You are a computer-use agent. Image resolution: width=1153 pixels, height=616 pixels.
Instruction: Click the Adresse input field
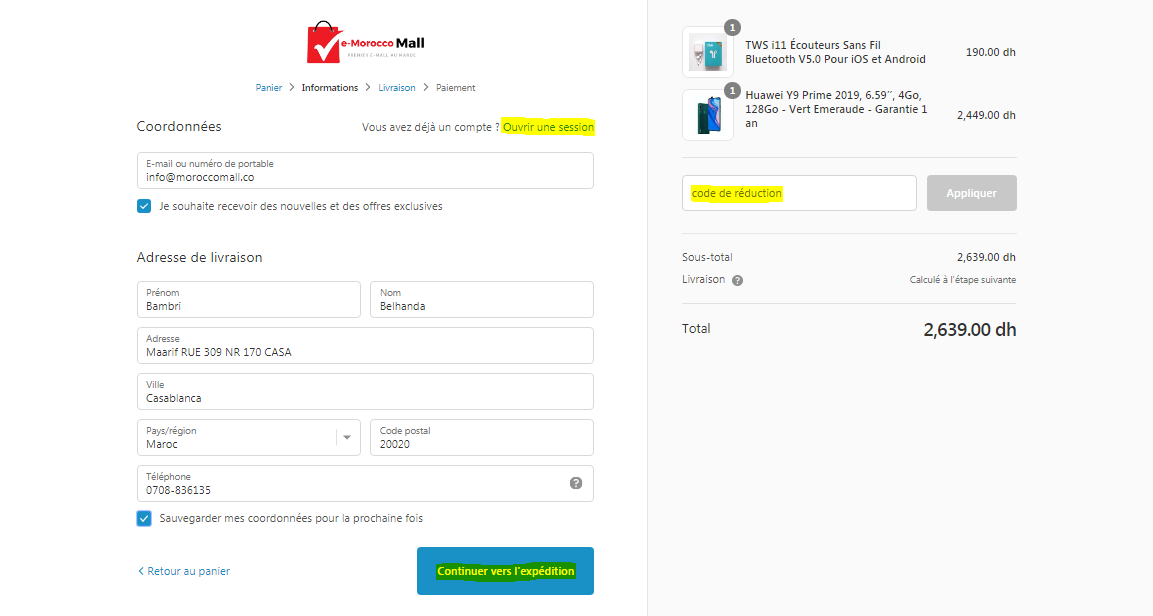click(x=365, y=345)
